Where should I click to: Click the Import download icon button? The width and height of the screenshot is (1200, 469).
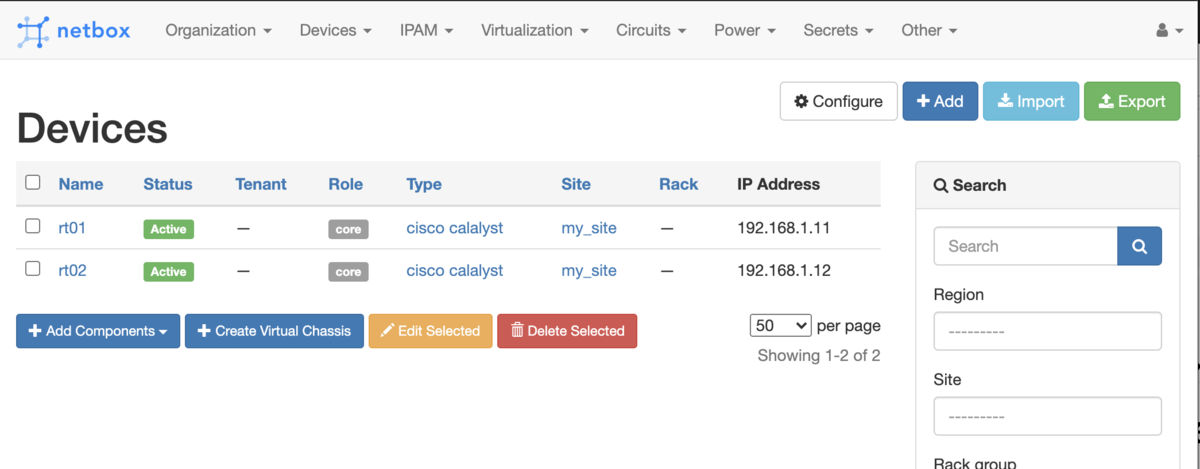[x=1005, y=101]
